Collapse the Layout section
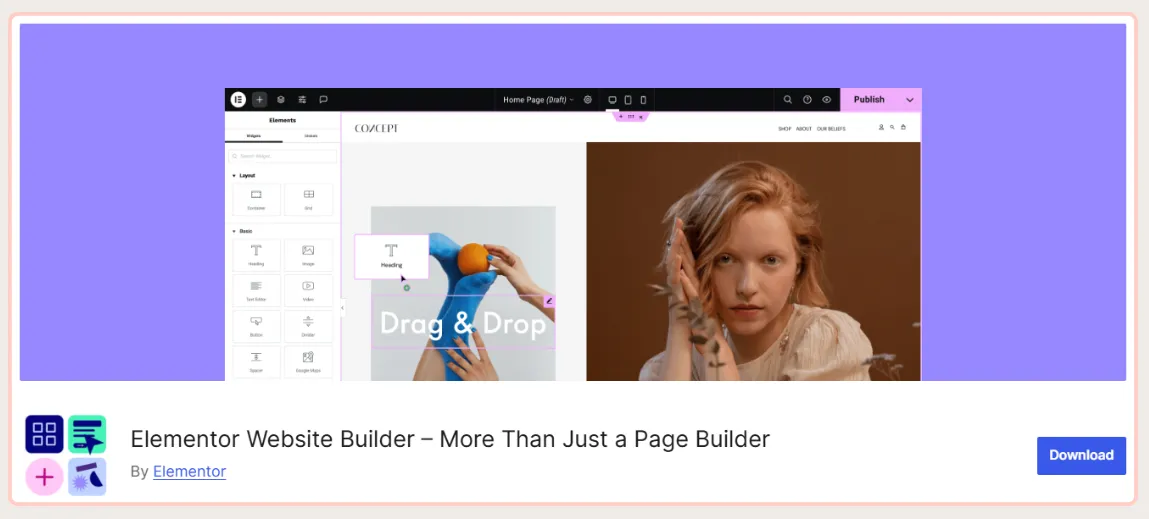Screen dimensions: 1149x519 tap(243, 176)
